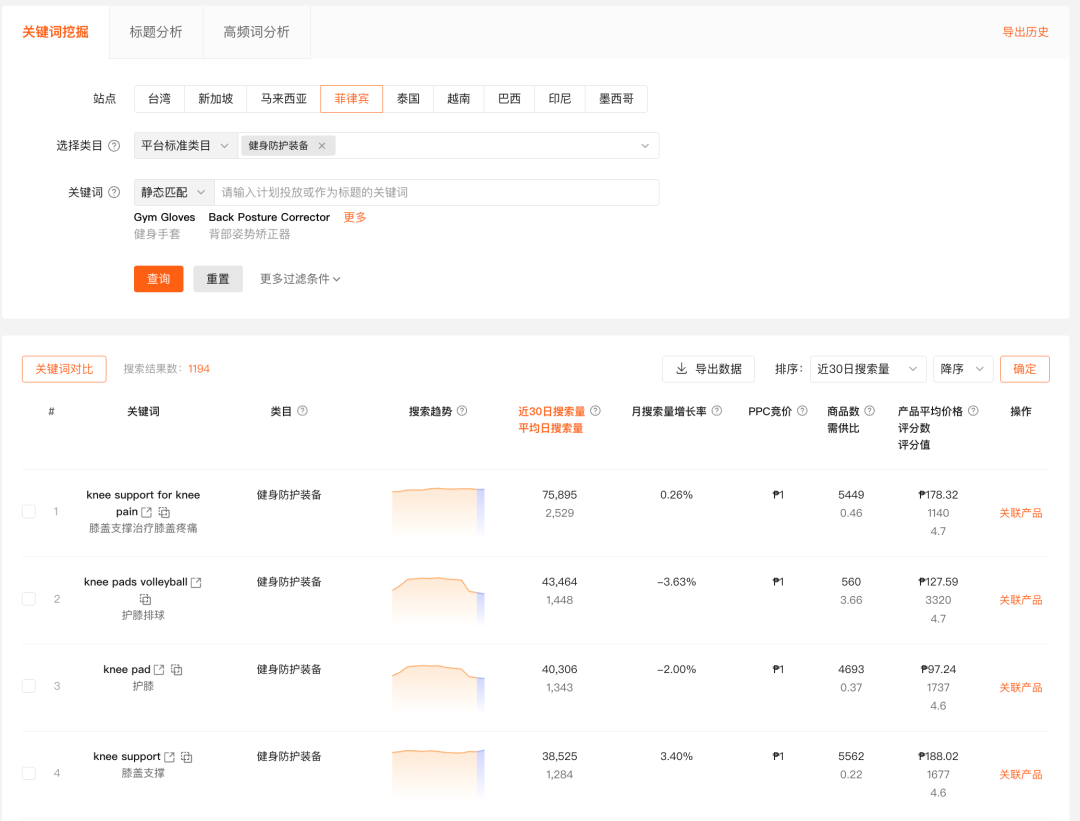Click help icon beside 搜索趋势 header
Image resolution: width=1080 pixels, height=821 pixels.
462,410
